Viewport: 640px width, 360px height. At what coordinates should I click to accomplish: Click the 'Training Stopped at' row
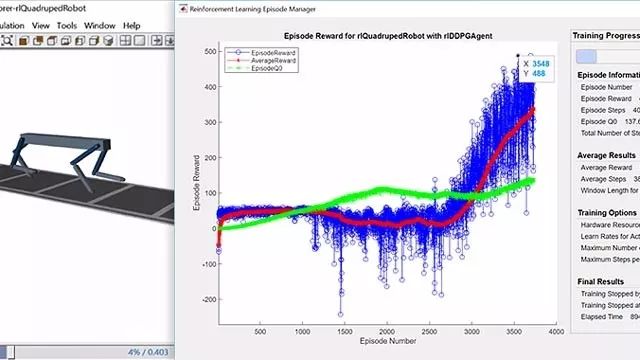[610, 305]
